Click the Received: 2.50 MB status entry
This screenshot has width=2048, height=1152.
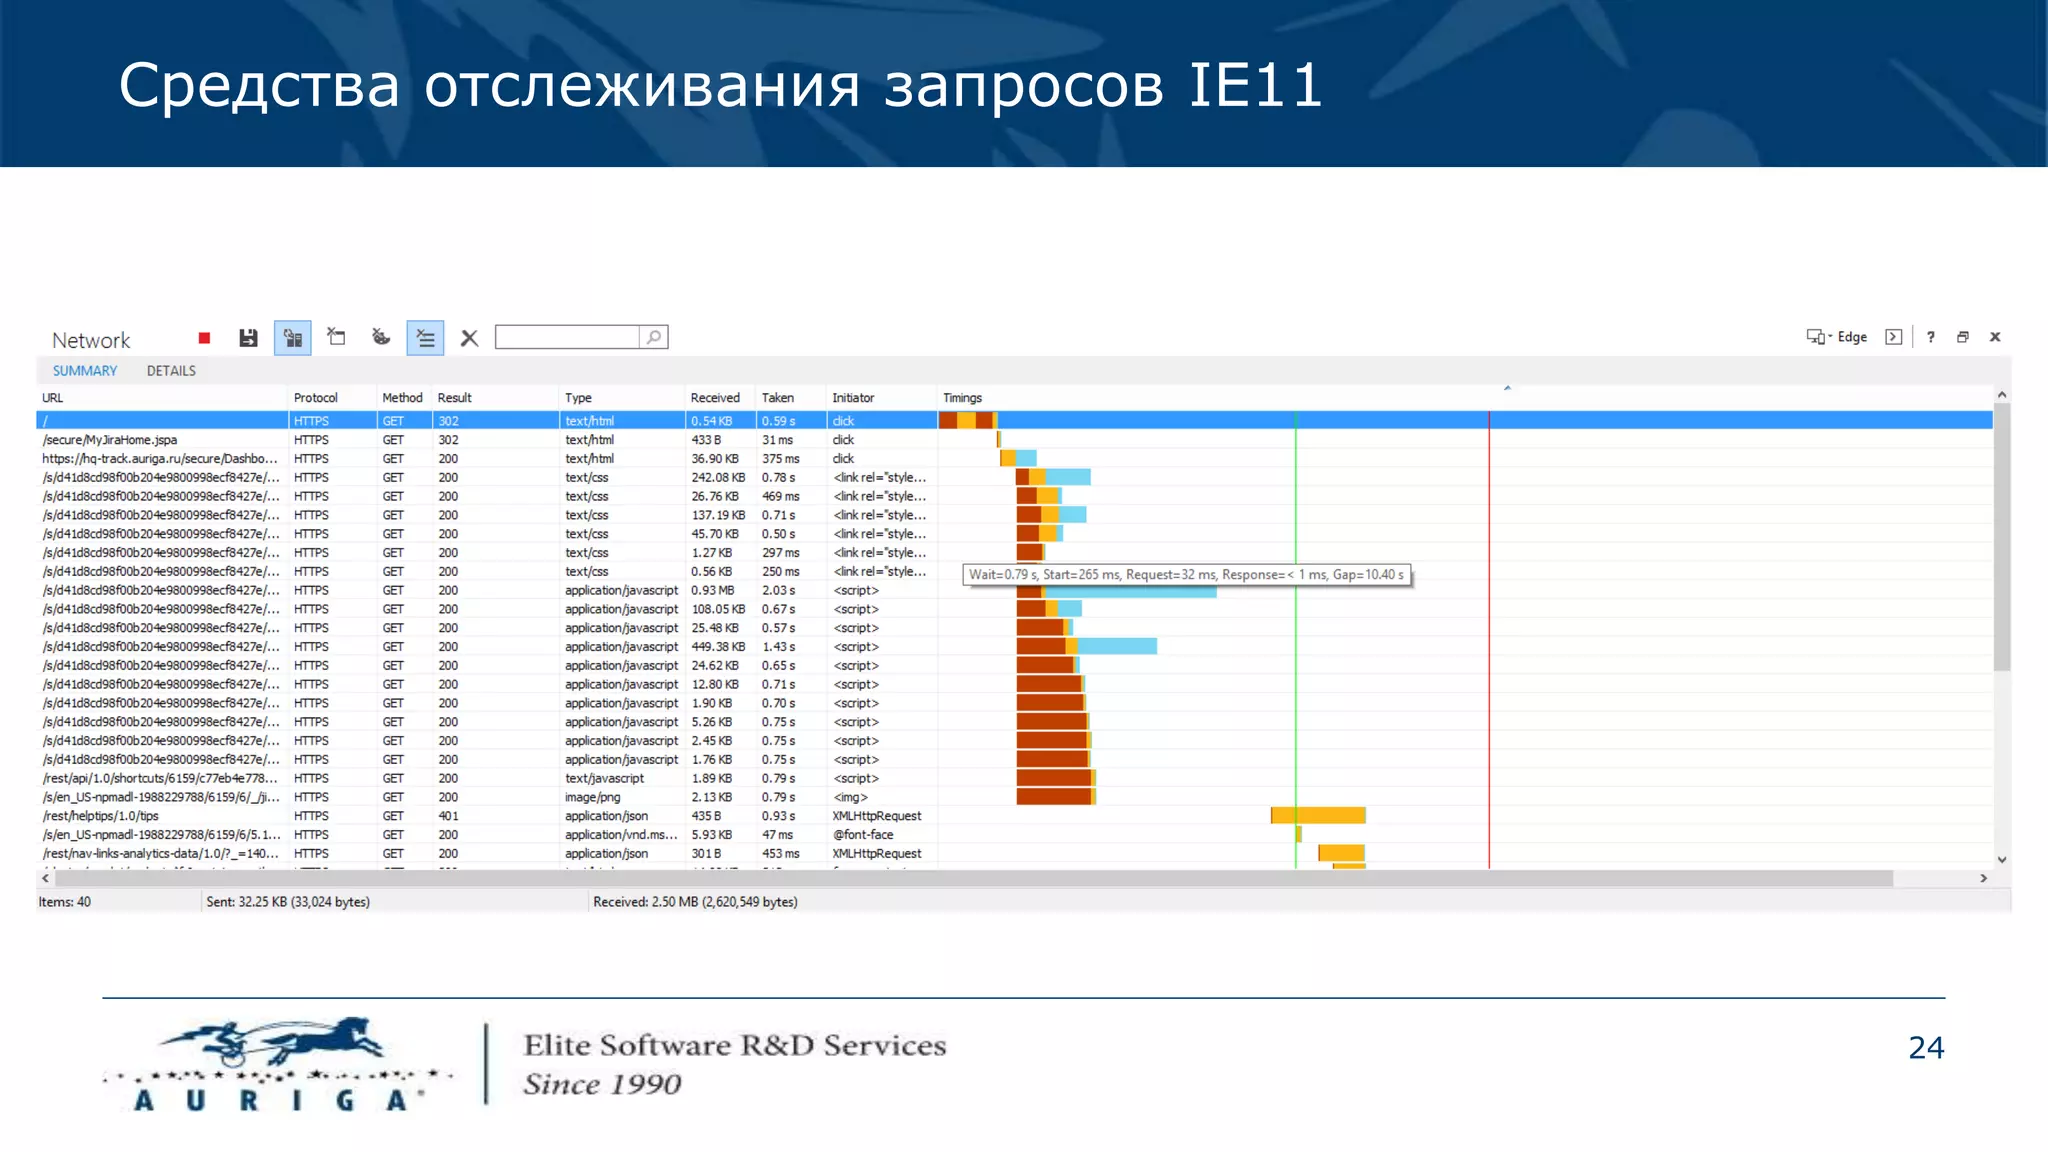coord(695,902)
